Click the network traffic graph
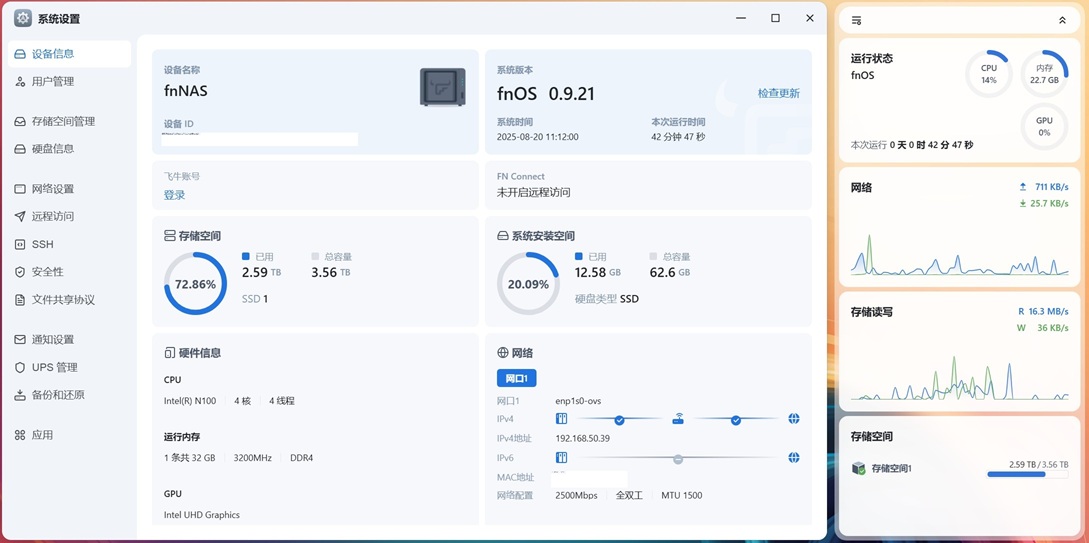Screen dimensions: 1089x543 click(x=959, y=254)
